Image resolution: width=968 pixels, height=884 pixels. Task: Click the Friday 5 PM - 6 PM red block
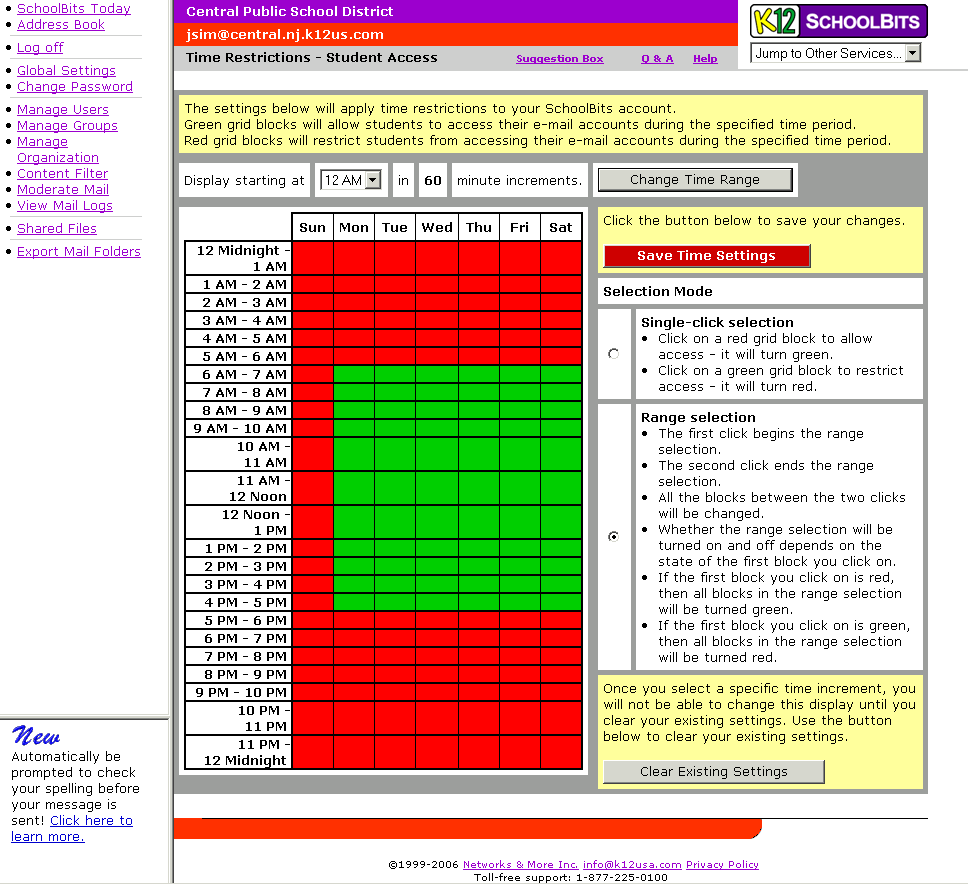coord(519,620)
